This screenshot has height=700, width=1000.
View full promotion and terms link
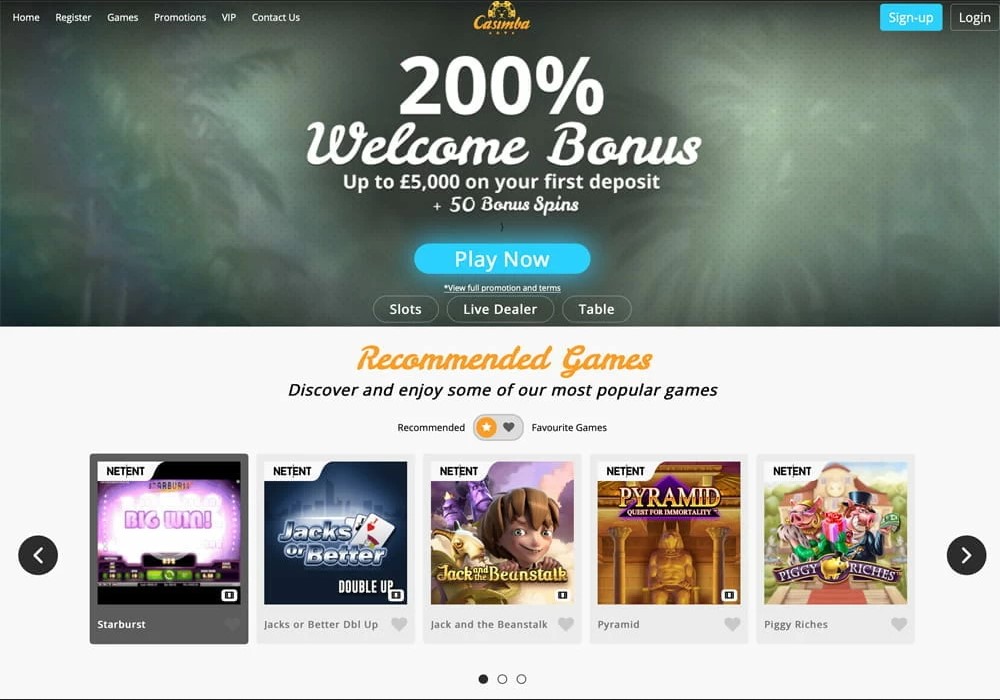[502, 288]
